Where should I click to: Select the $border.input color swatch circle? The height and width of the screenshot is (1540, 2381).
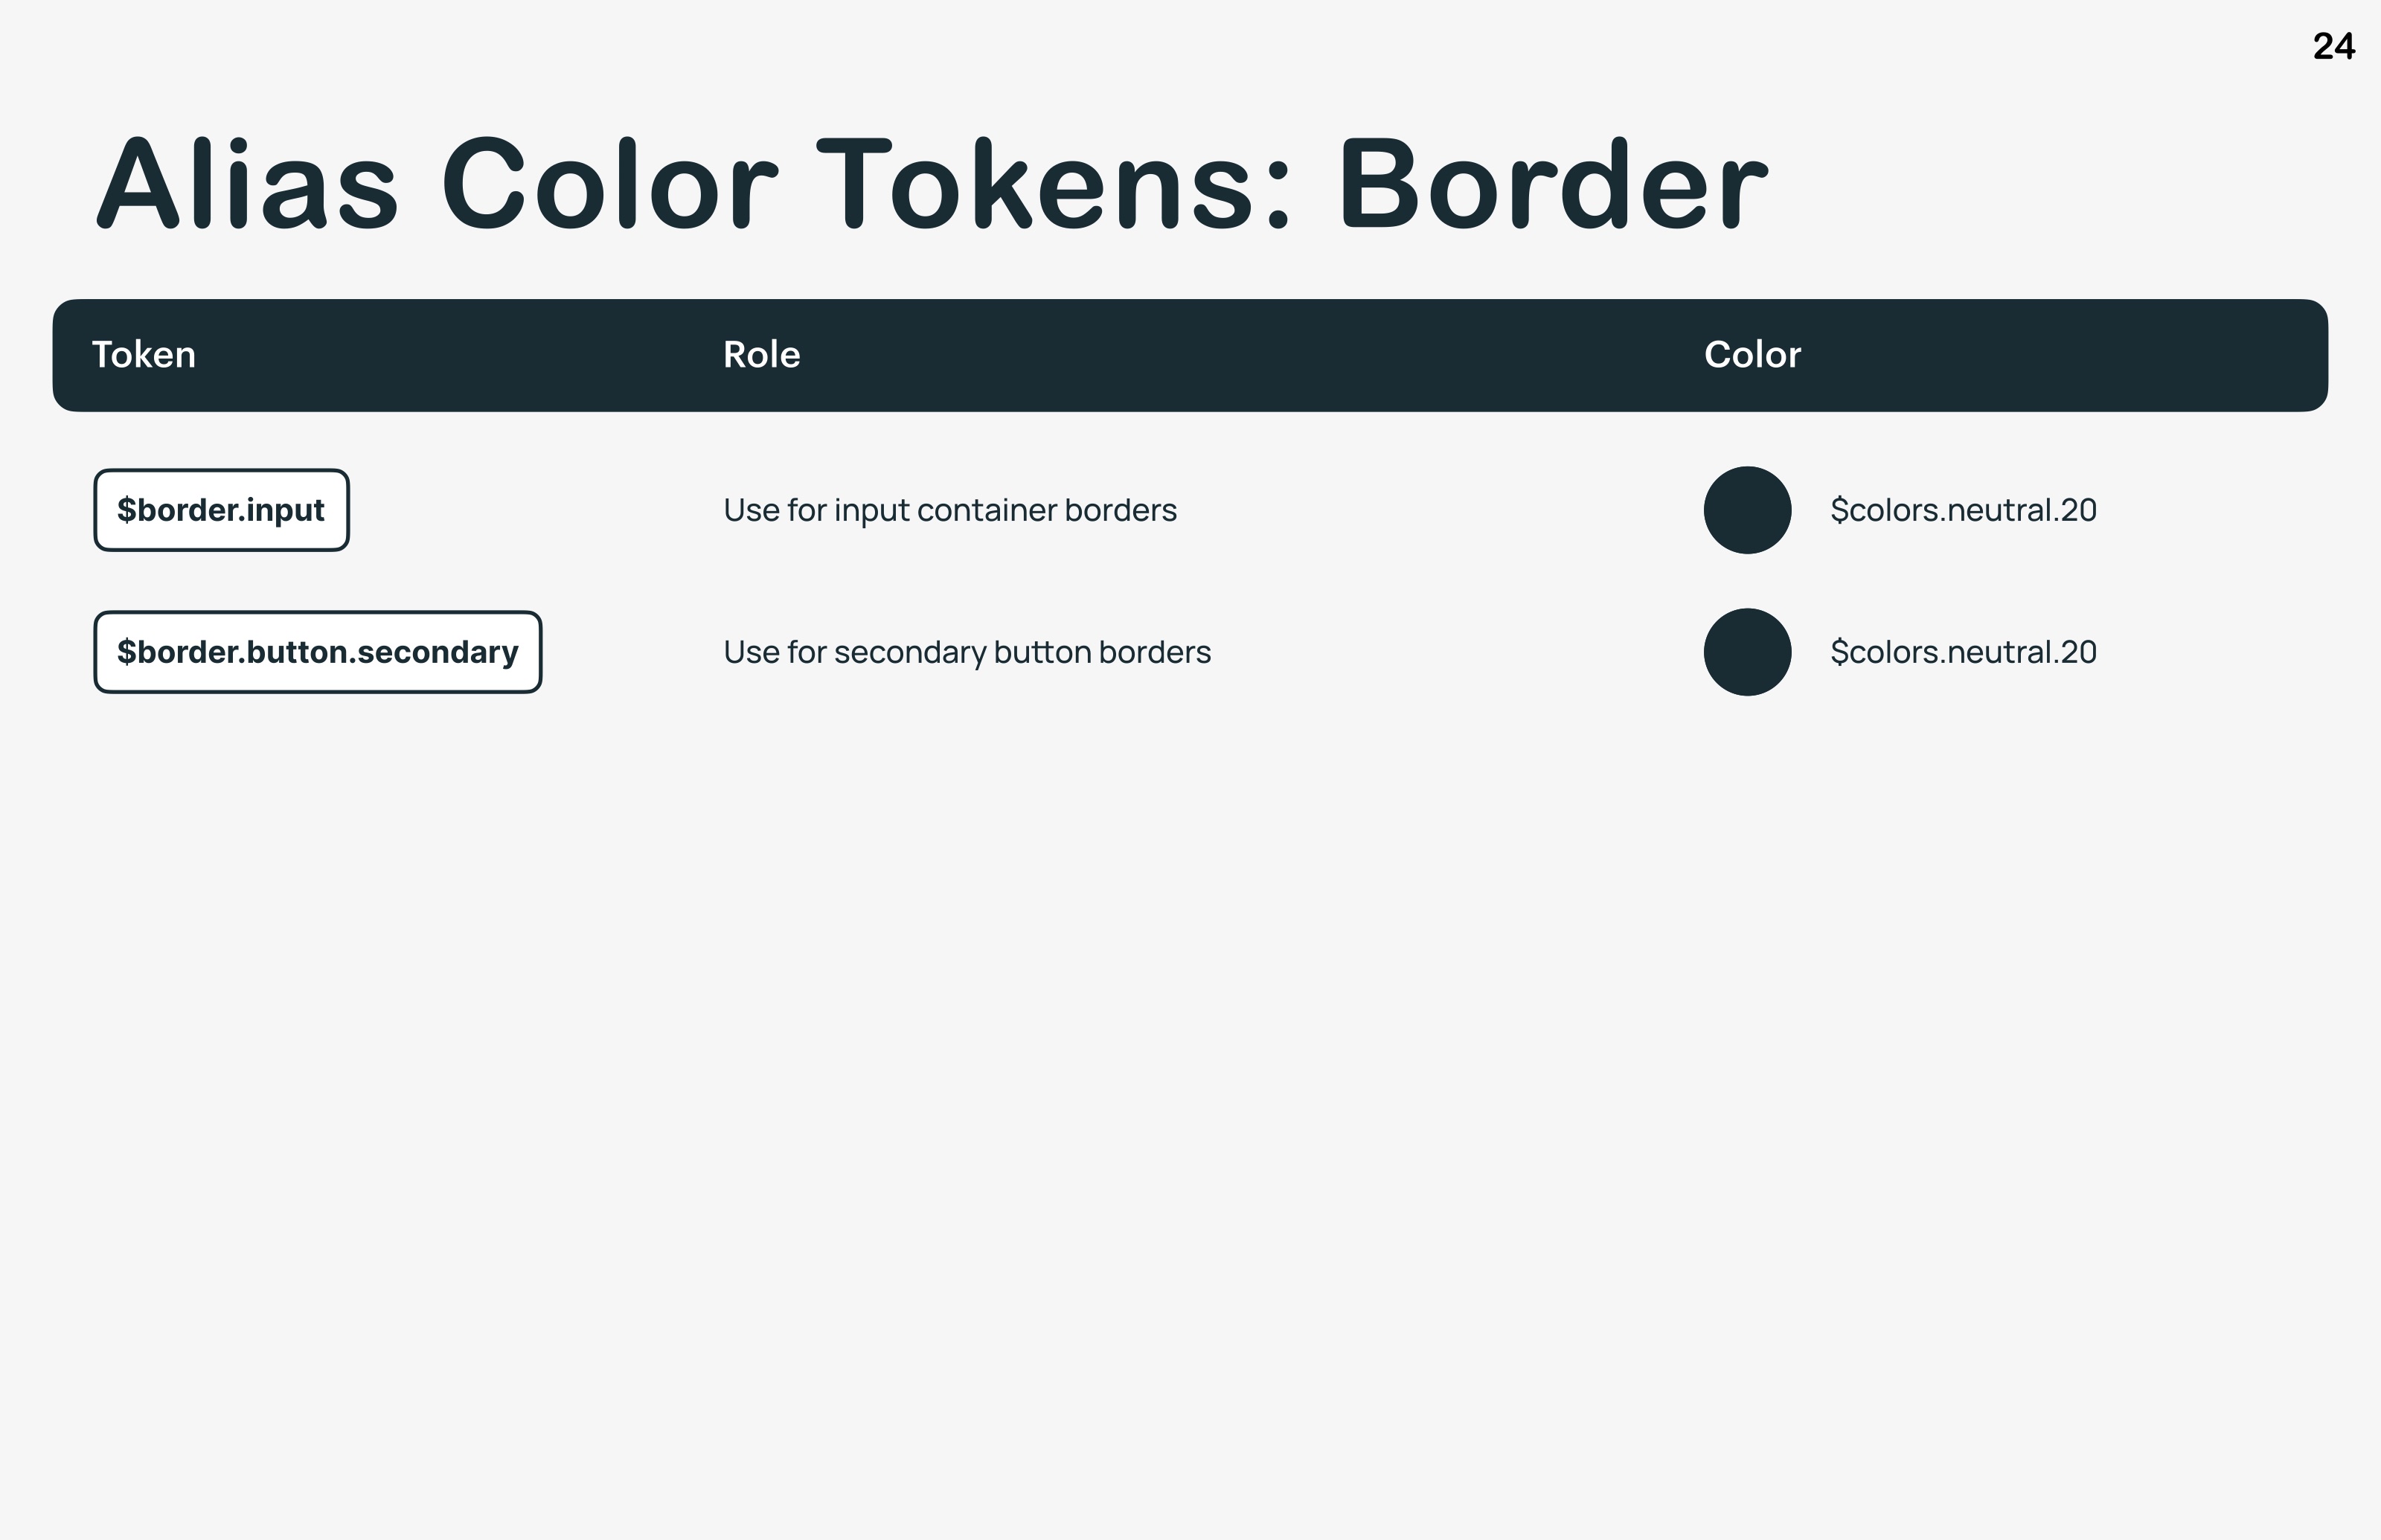click(1747, 510)
